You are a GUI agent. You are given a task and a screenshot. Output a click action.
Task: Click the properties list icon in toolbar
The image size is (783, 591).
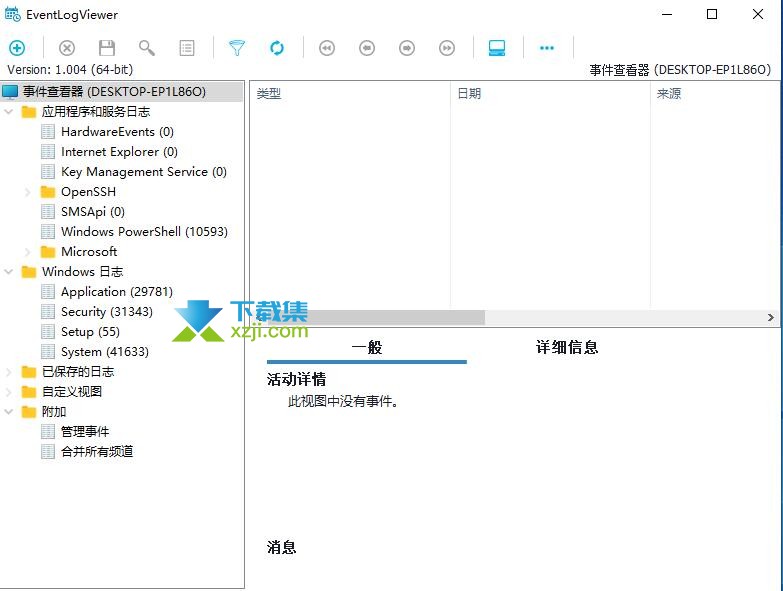pos(187,48)
